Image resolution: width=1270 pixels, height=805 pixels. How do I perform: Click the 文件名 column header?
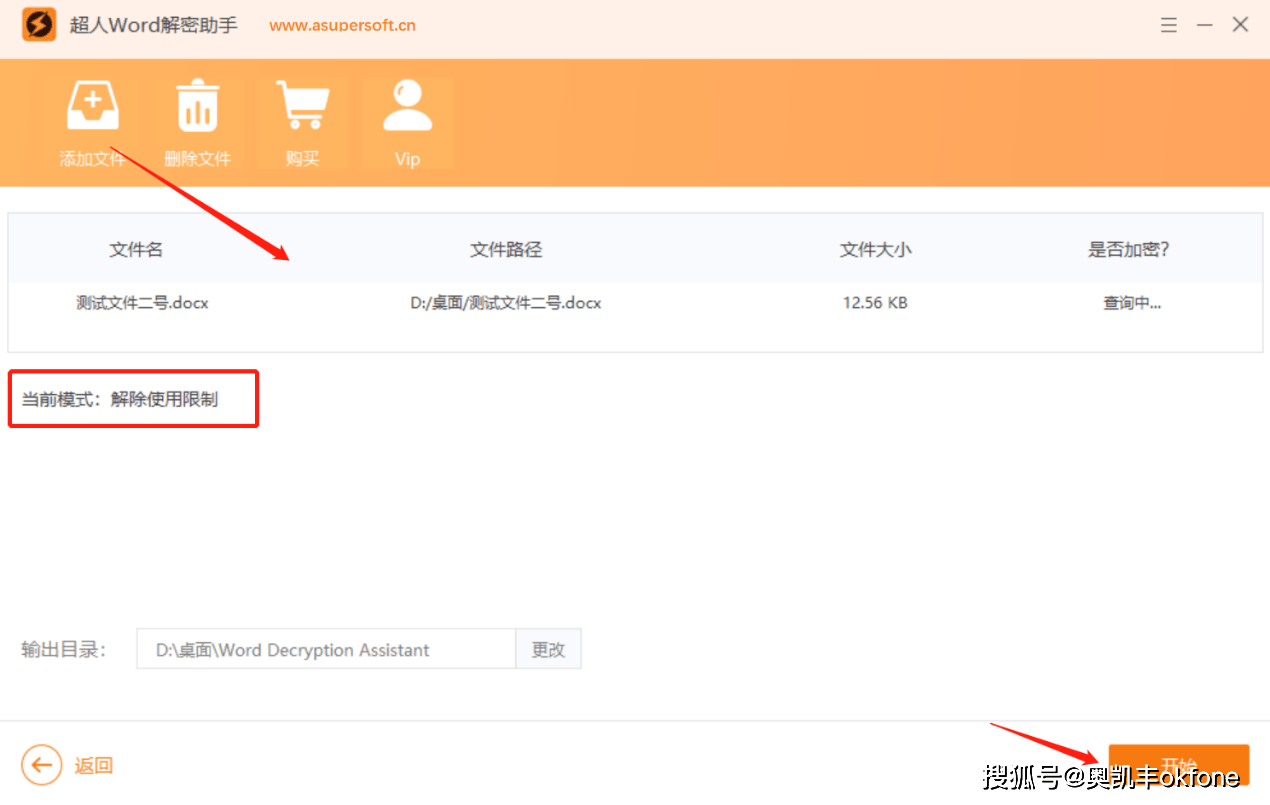(136, 250)
